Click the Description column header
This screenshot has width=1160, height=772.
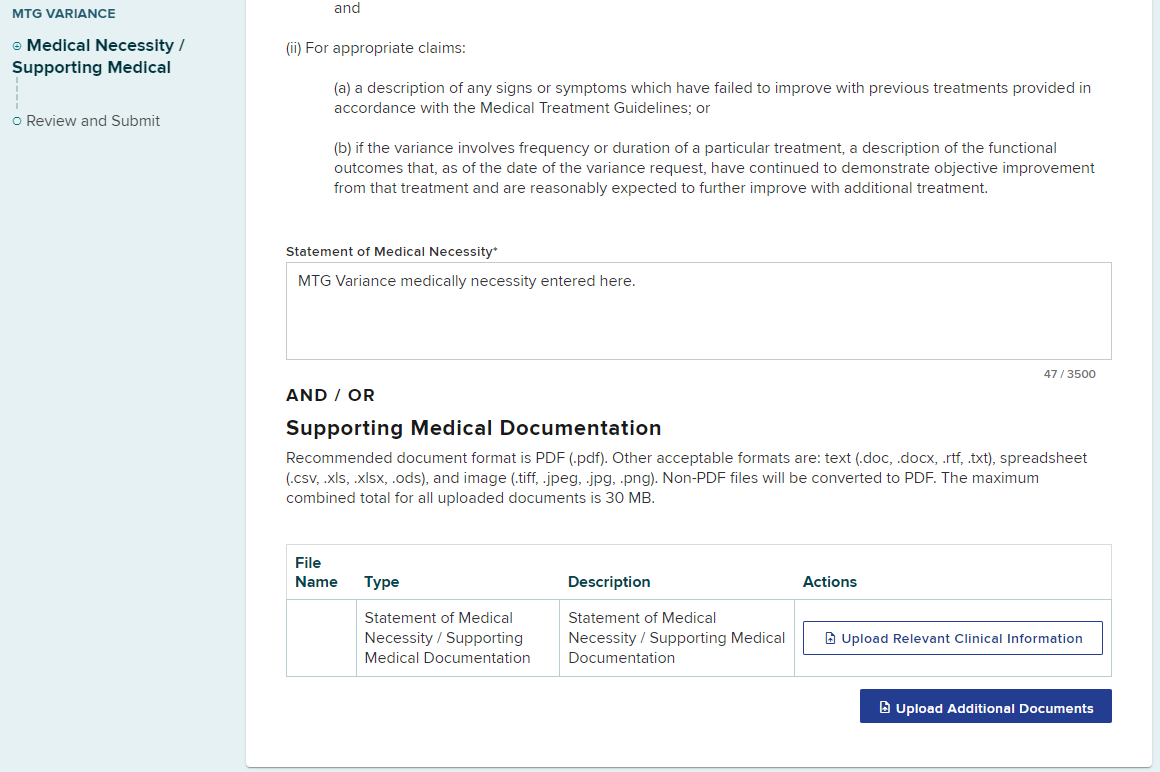(609, 582)
